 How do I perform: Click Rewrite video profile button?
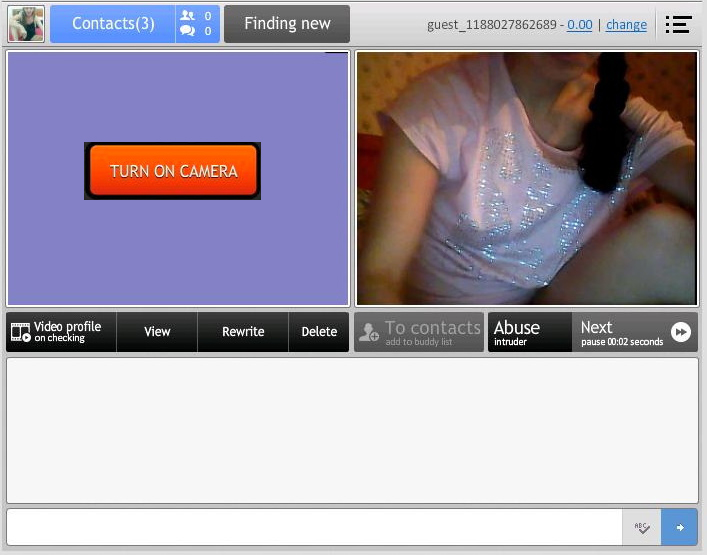243,332
